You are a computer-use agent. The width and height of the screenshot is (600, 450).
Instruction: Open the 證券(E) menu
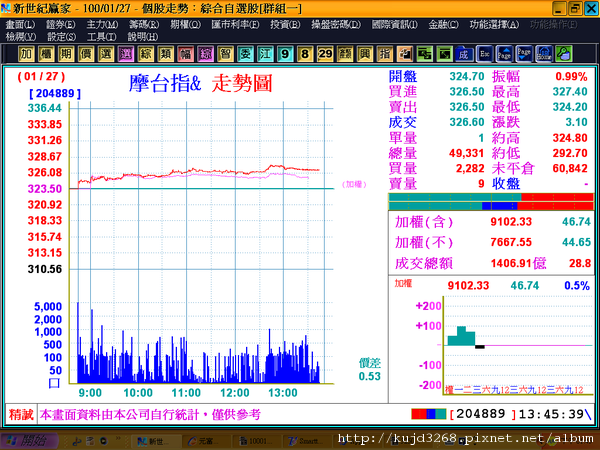[x=61, y=25]
